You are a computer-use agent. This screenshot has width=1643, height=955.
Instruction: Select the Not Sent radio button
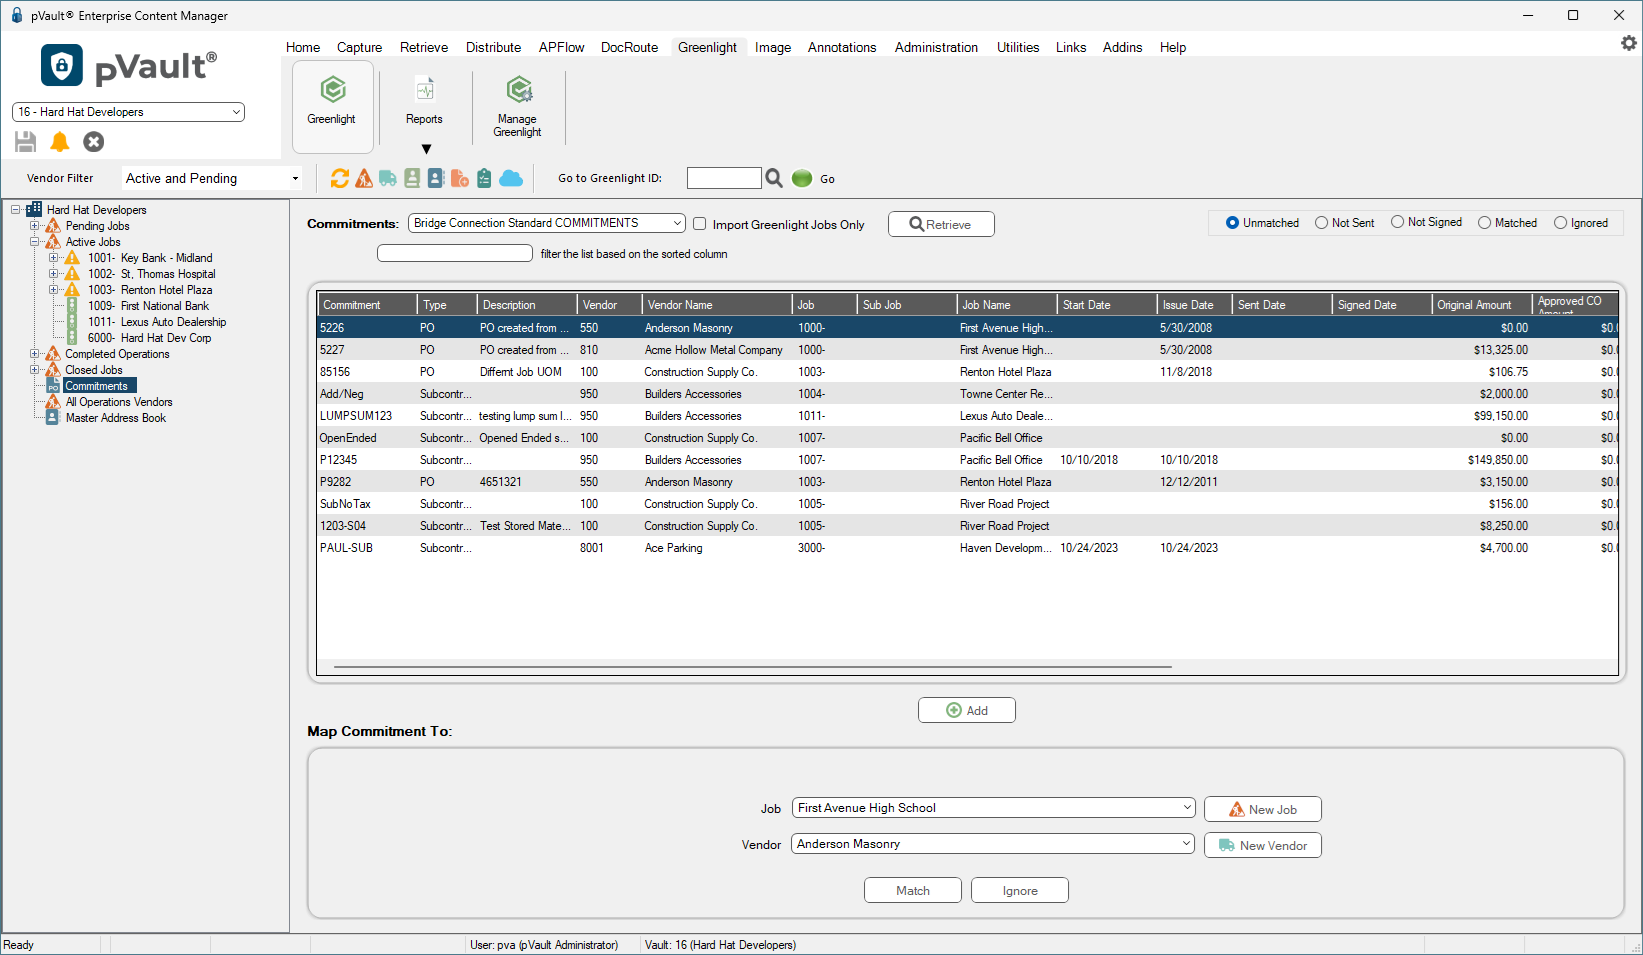1322,223
